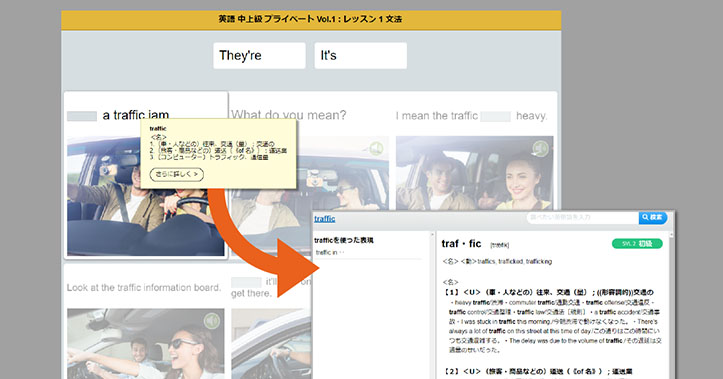This screenshot has height=379, width=723.
Task: Click the dictionary search input field
Action: click(x=583, y=217)
